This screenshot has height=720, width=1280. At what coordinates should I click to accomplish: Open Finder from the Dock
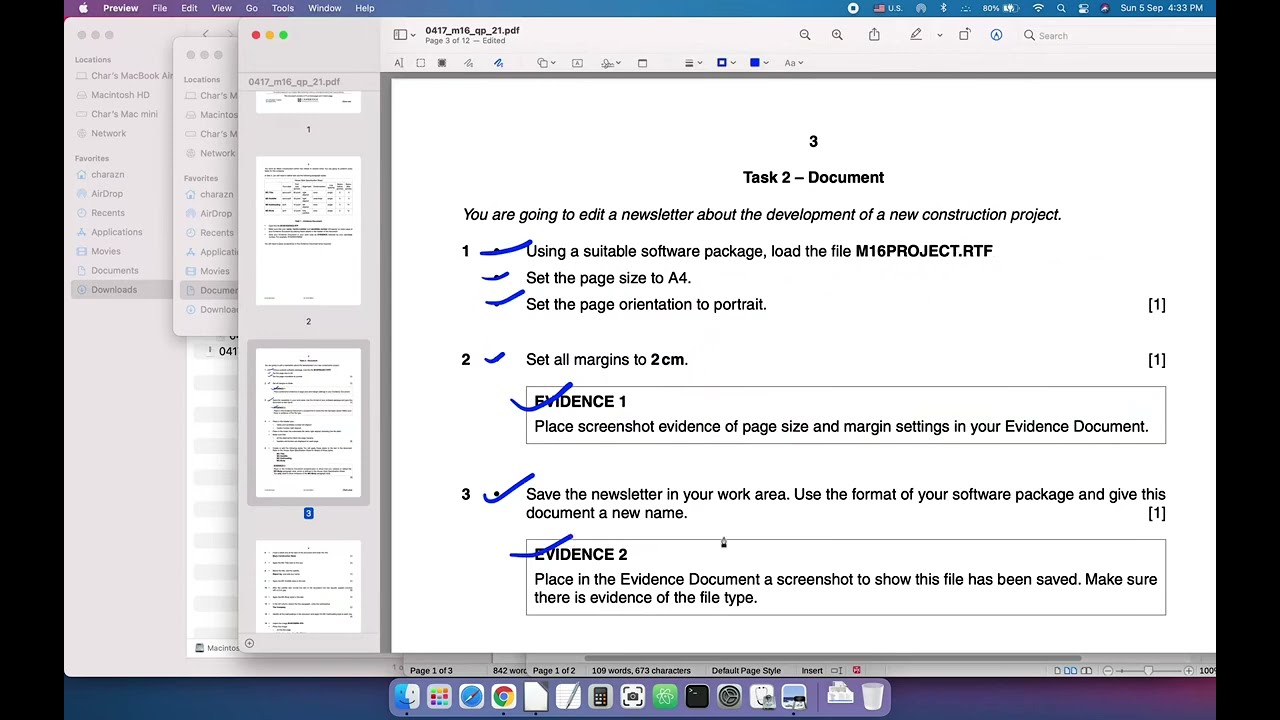(407, 696)
